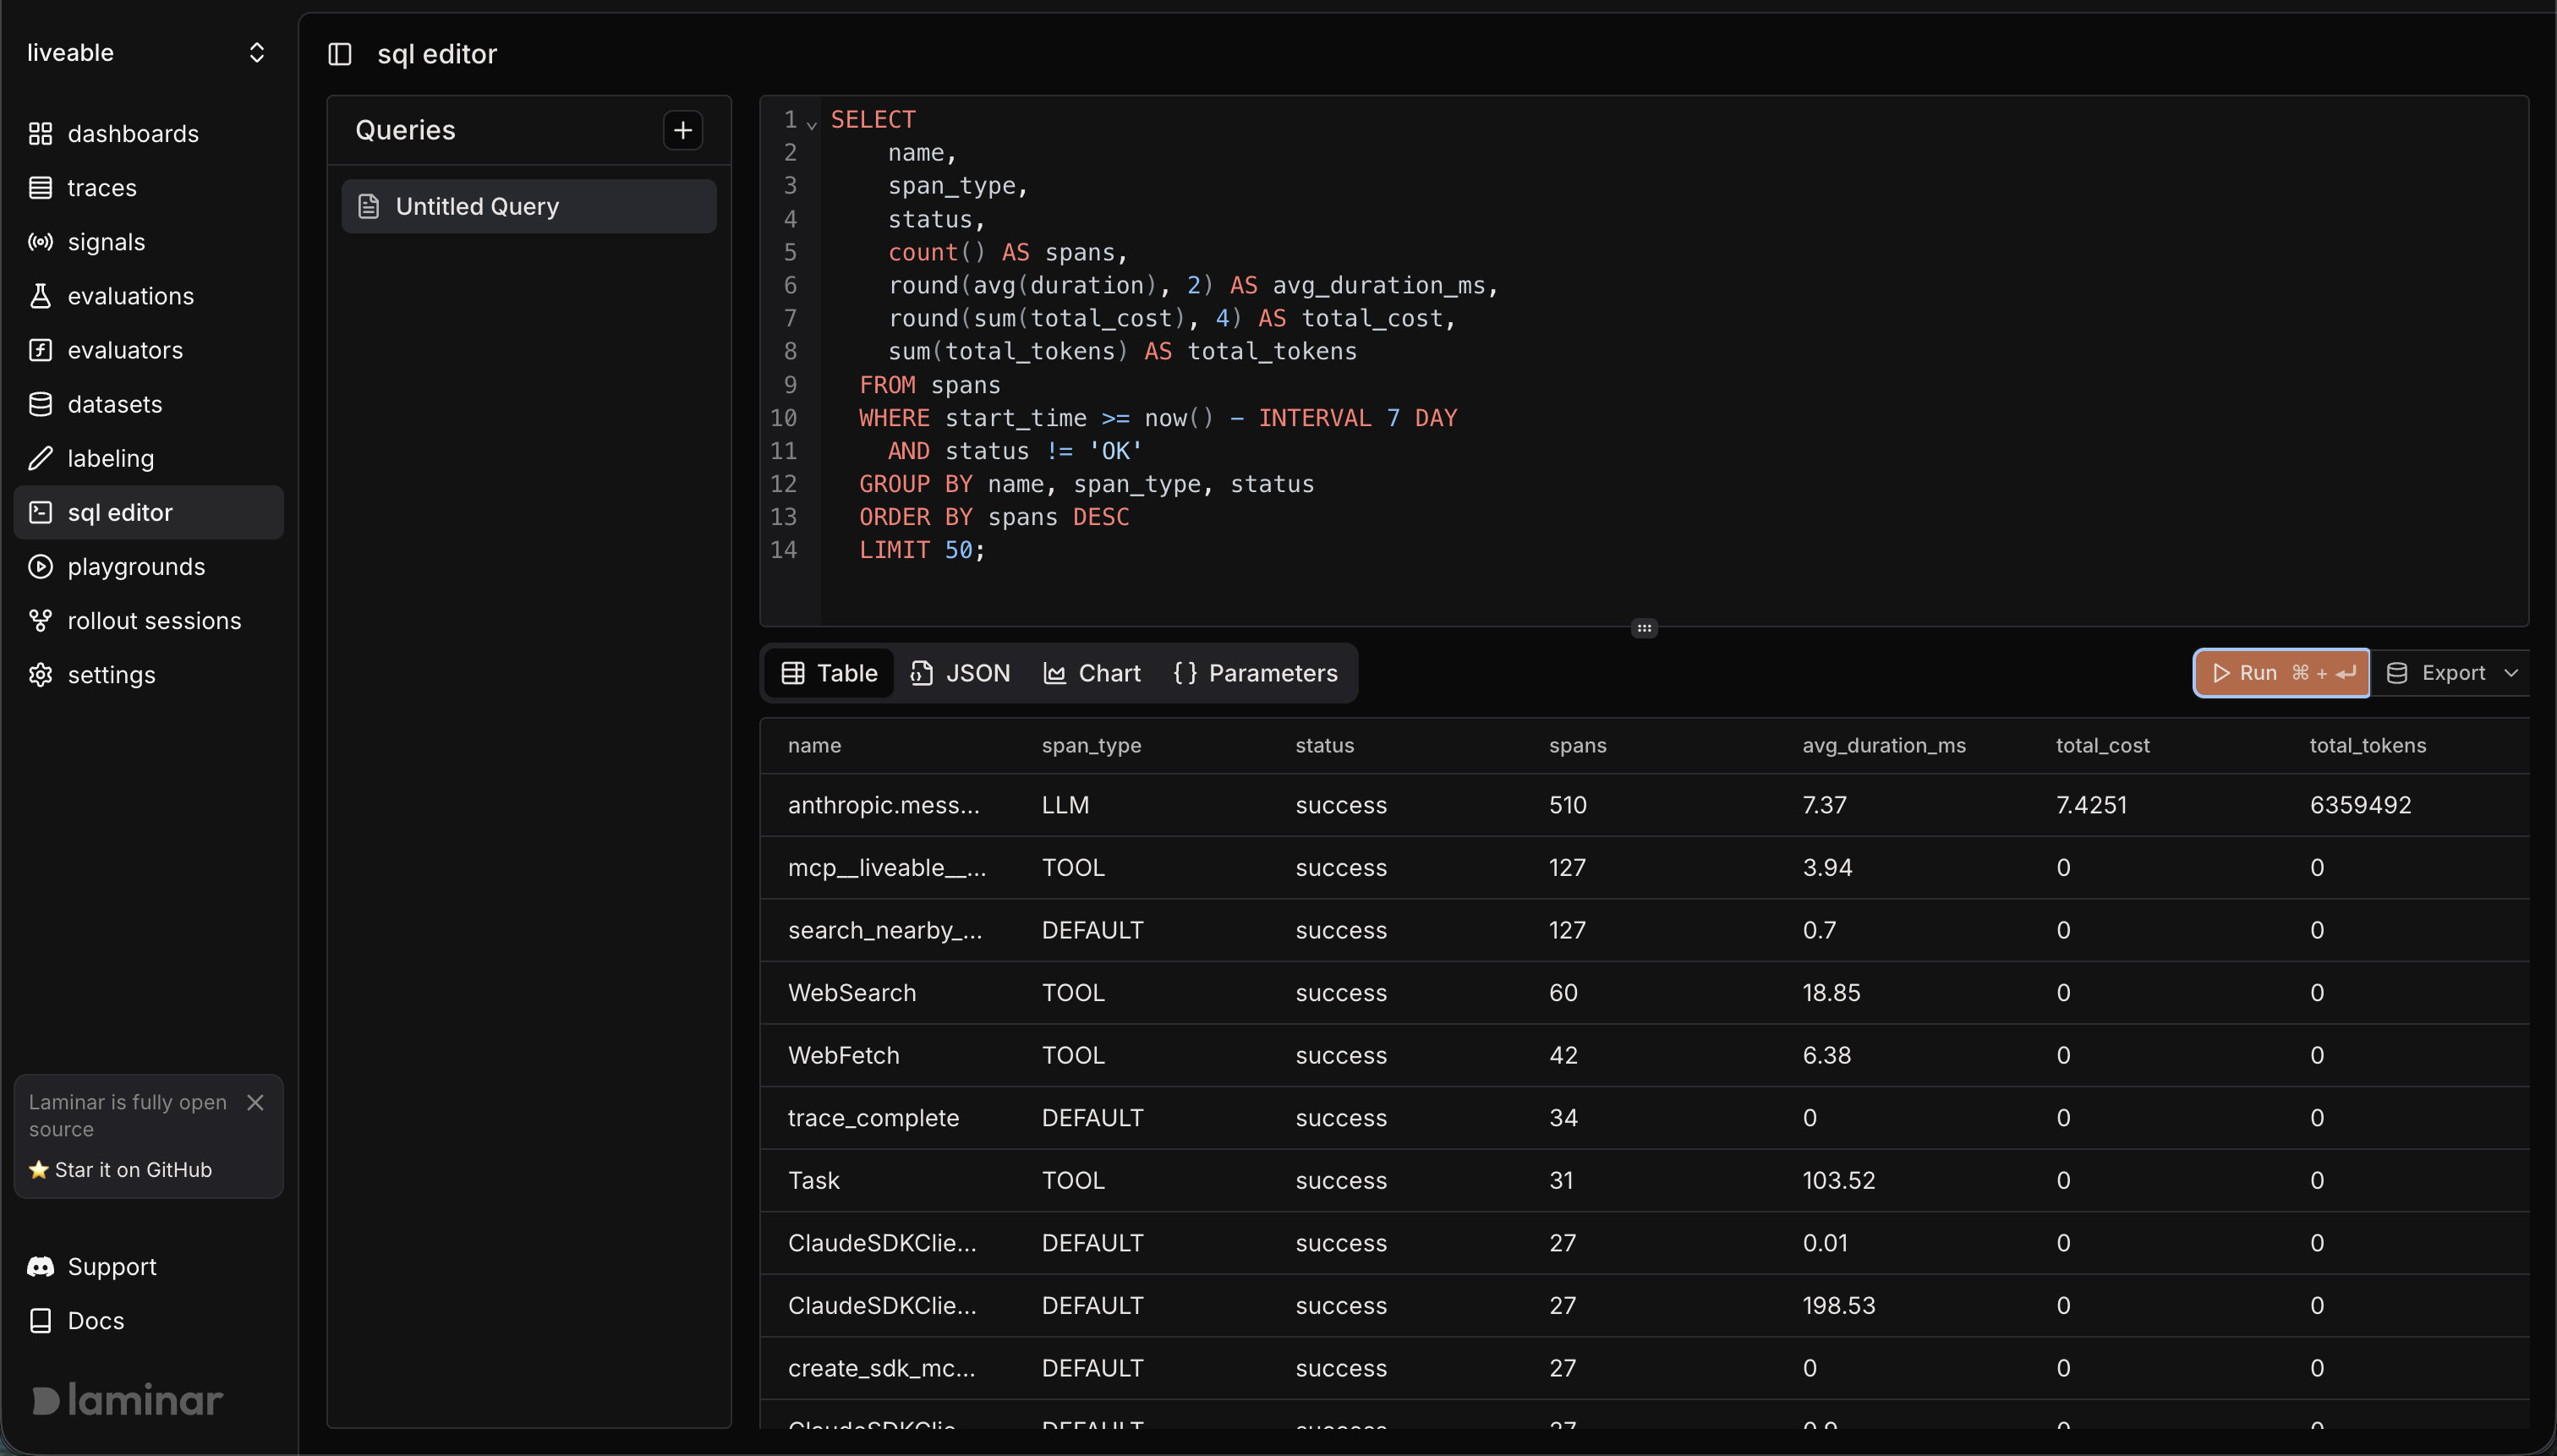This screenshot has height=1456, width=2557.
Task: Open the Chart tab
Action: 1091,673
